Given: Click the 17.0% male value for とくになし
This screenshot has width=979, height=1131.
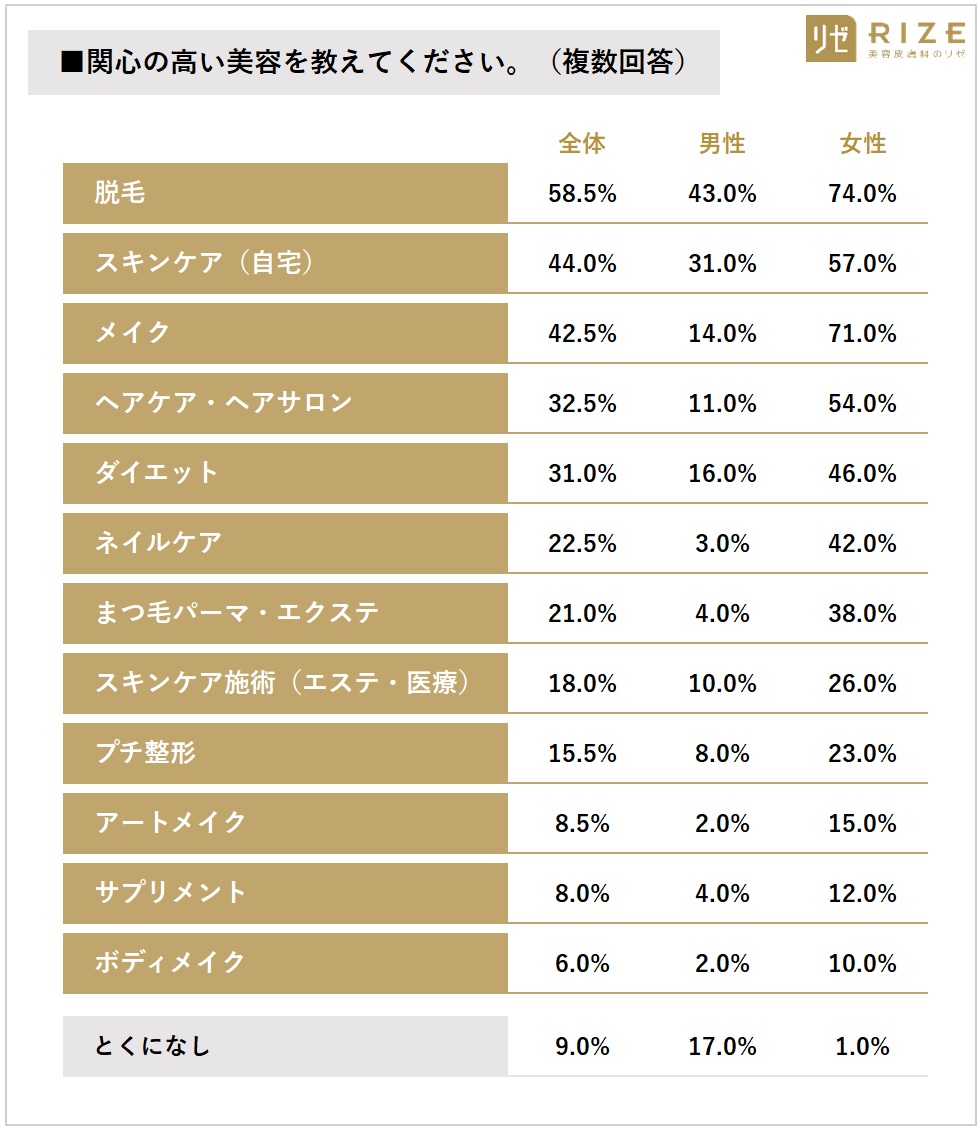Looking at the screenshot, I should [722, 1047].
